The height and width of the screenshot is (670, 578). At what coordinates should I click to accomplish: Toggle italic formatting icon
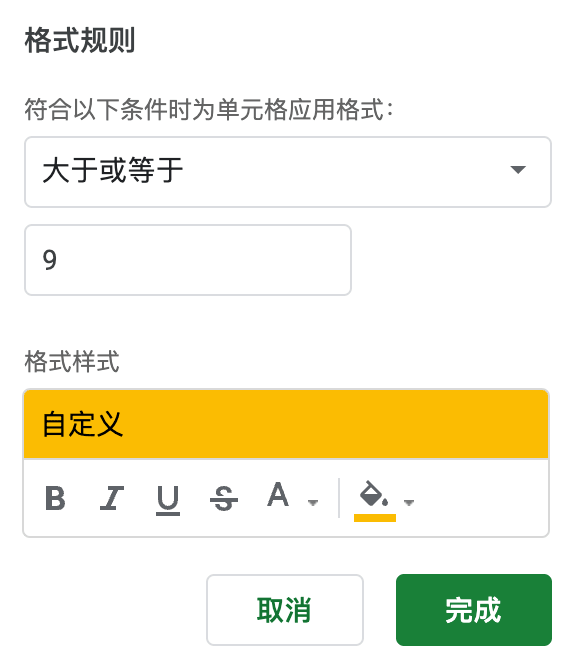pyautogui.click(x=111, y=498)
